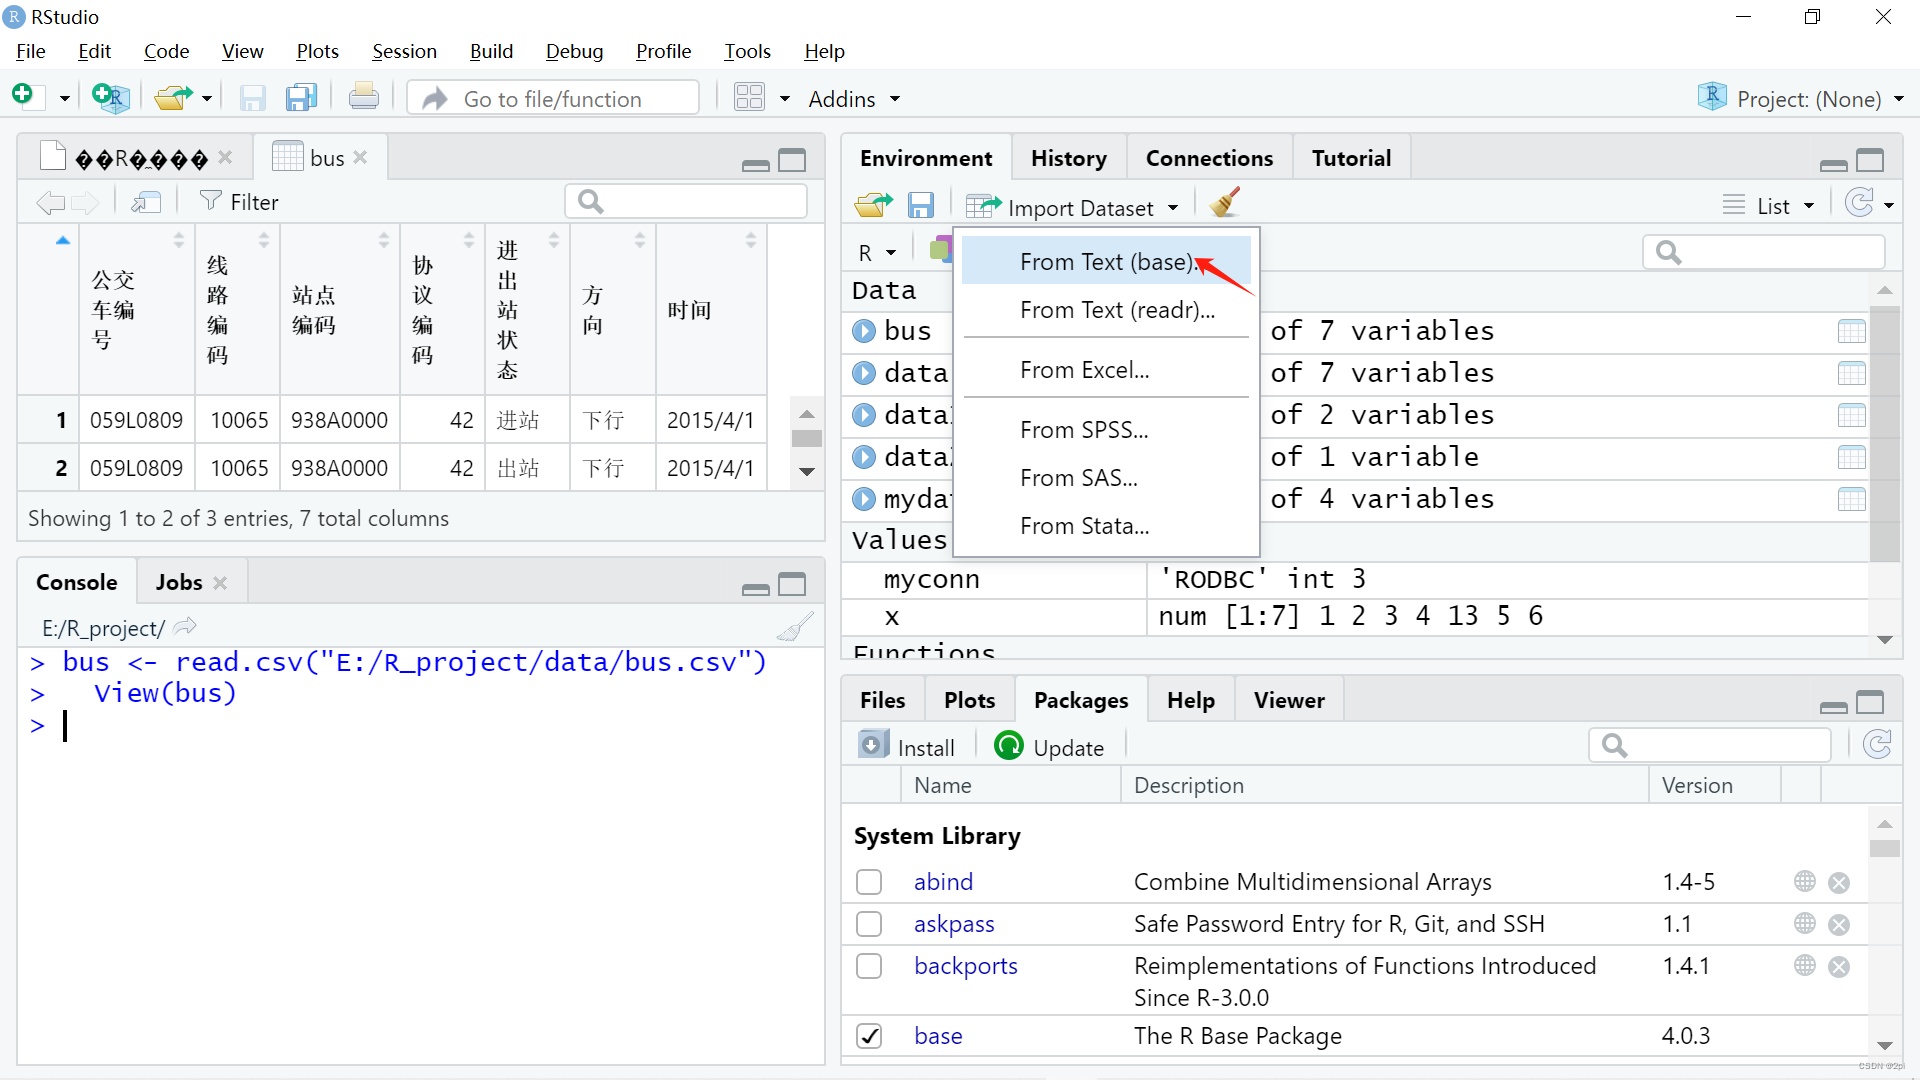Viewport: 1920px width, 1080px height.
Task: Expand the mydata object blue arrow
Action: point(864,499)
